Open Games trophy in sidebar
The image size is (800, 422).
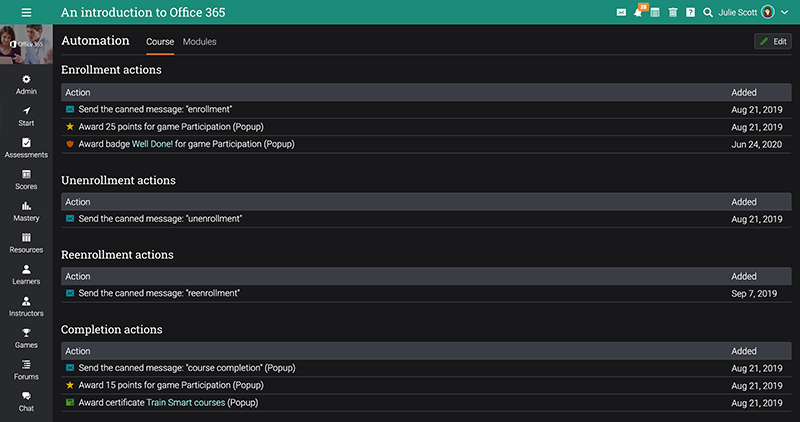(26, 338)
